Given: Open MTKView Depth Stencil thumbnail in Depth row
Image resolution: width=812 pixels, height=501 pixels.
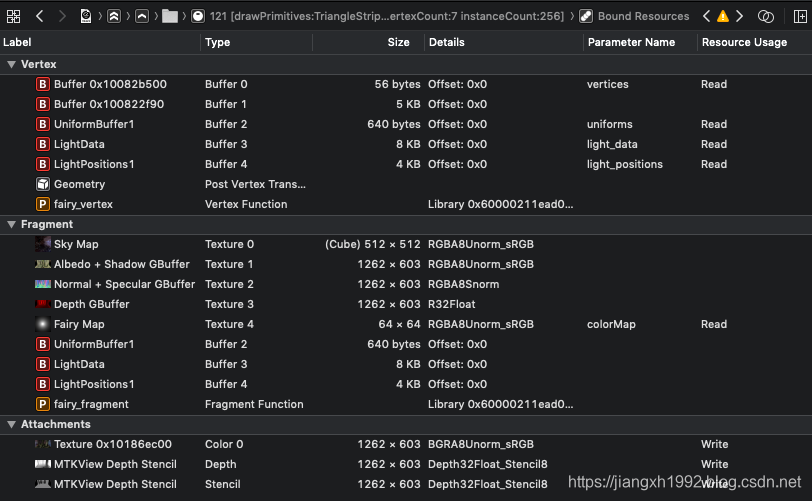Looking at the screenshot, I should click(42, 464).
